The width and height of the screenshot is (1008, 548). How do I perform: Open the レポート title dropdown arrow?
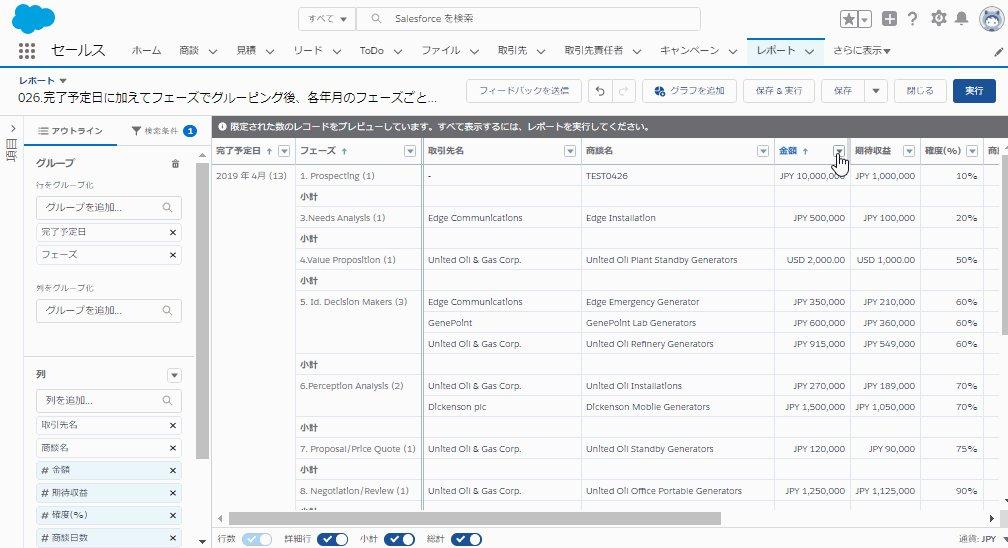coord(63,81)
